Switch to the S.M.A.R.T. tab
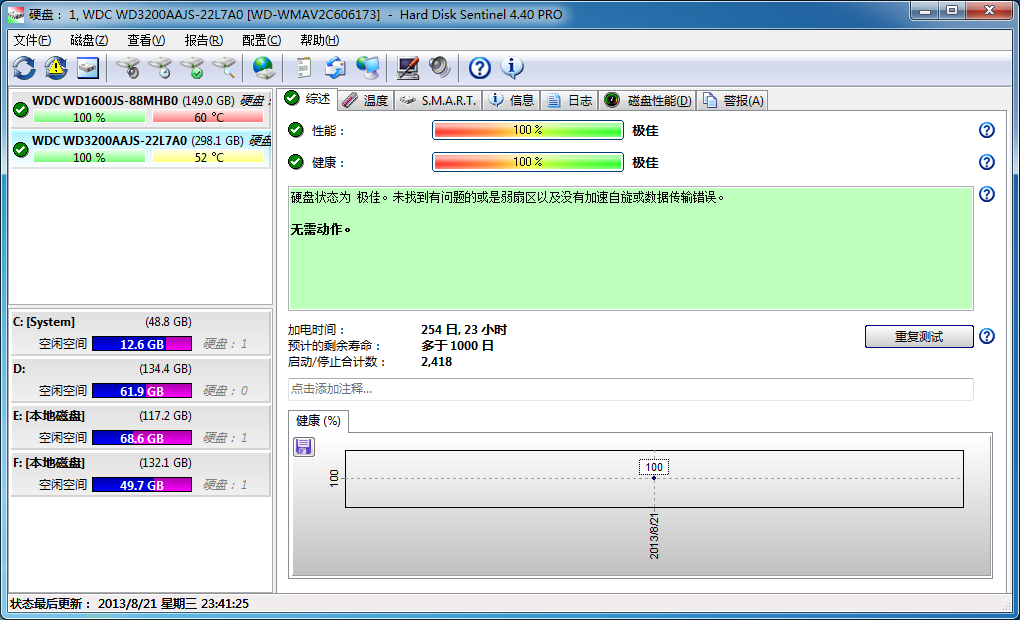The width and height of the screenshot is (1020, 620). (438, 100)
